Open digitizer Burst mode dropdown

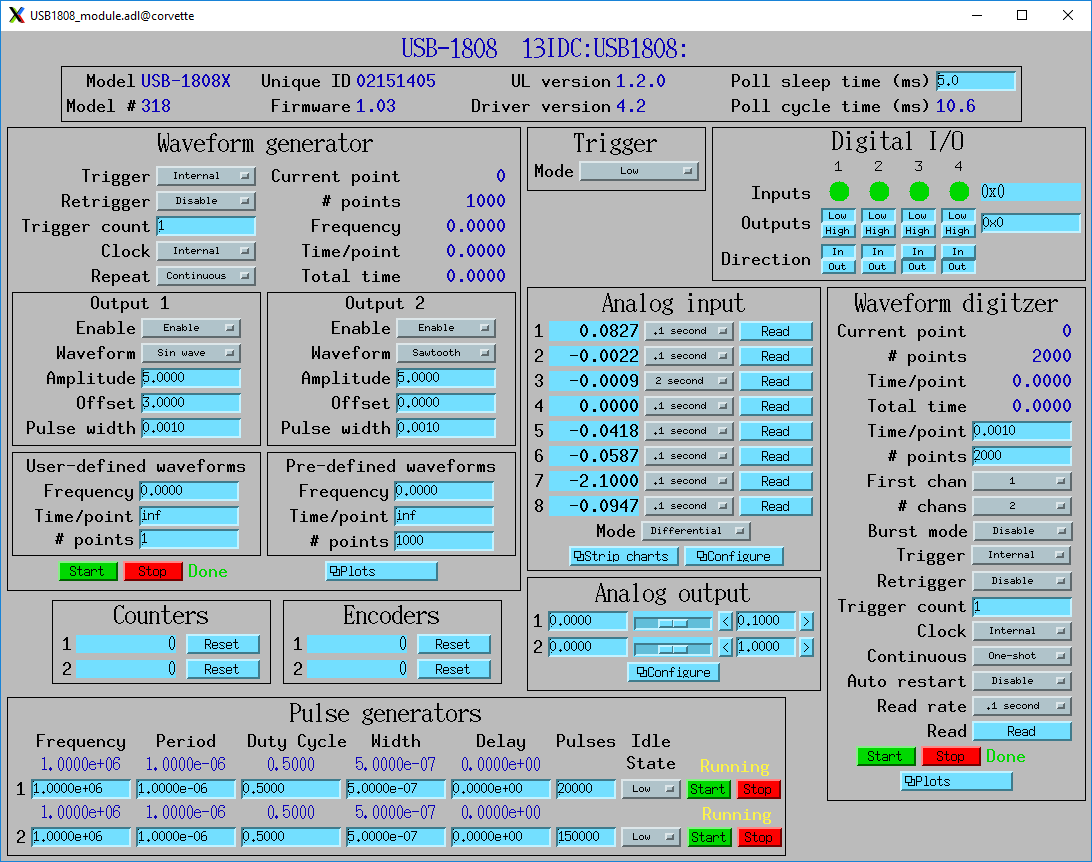click(x=1022, y=531)
